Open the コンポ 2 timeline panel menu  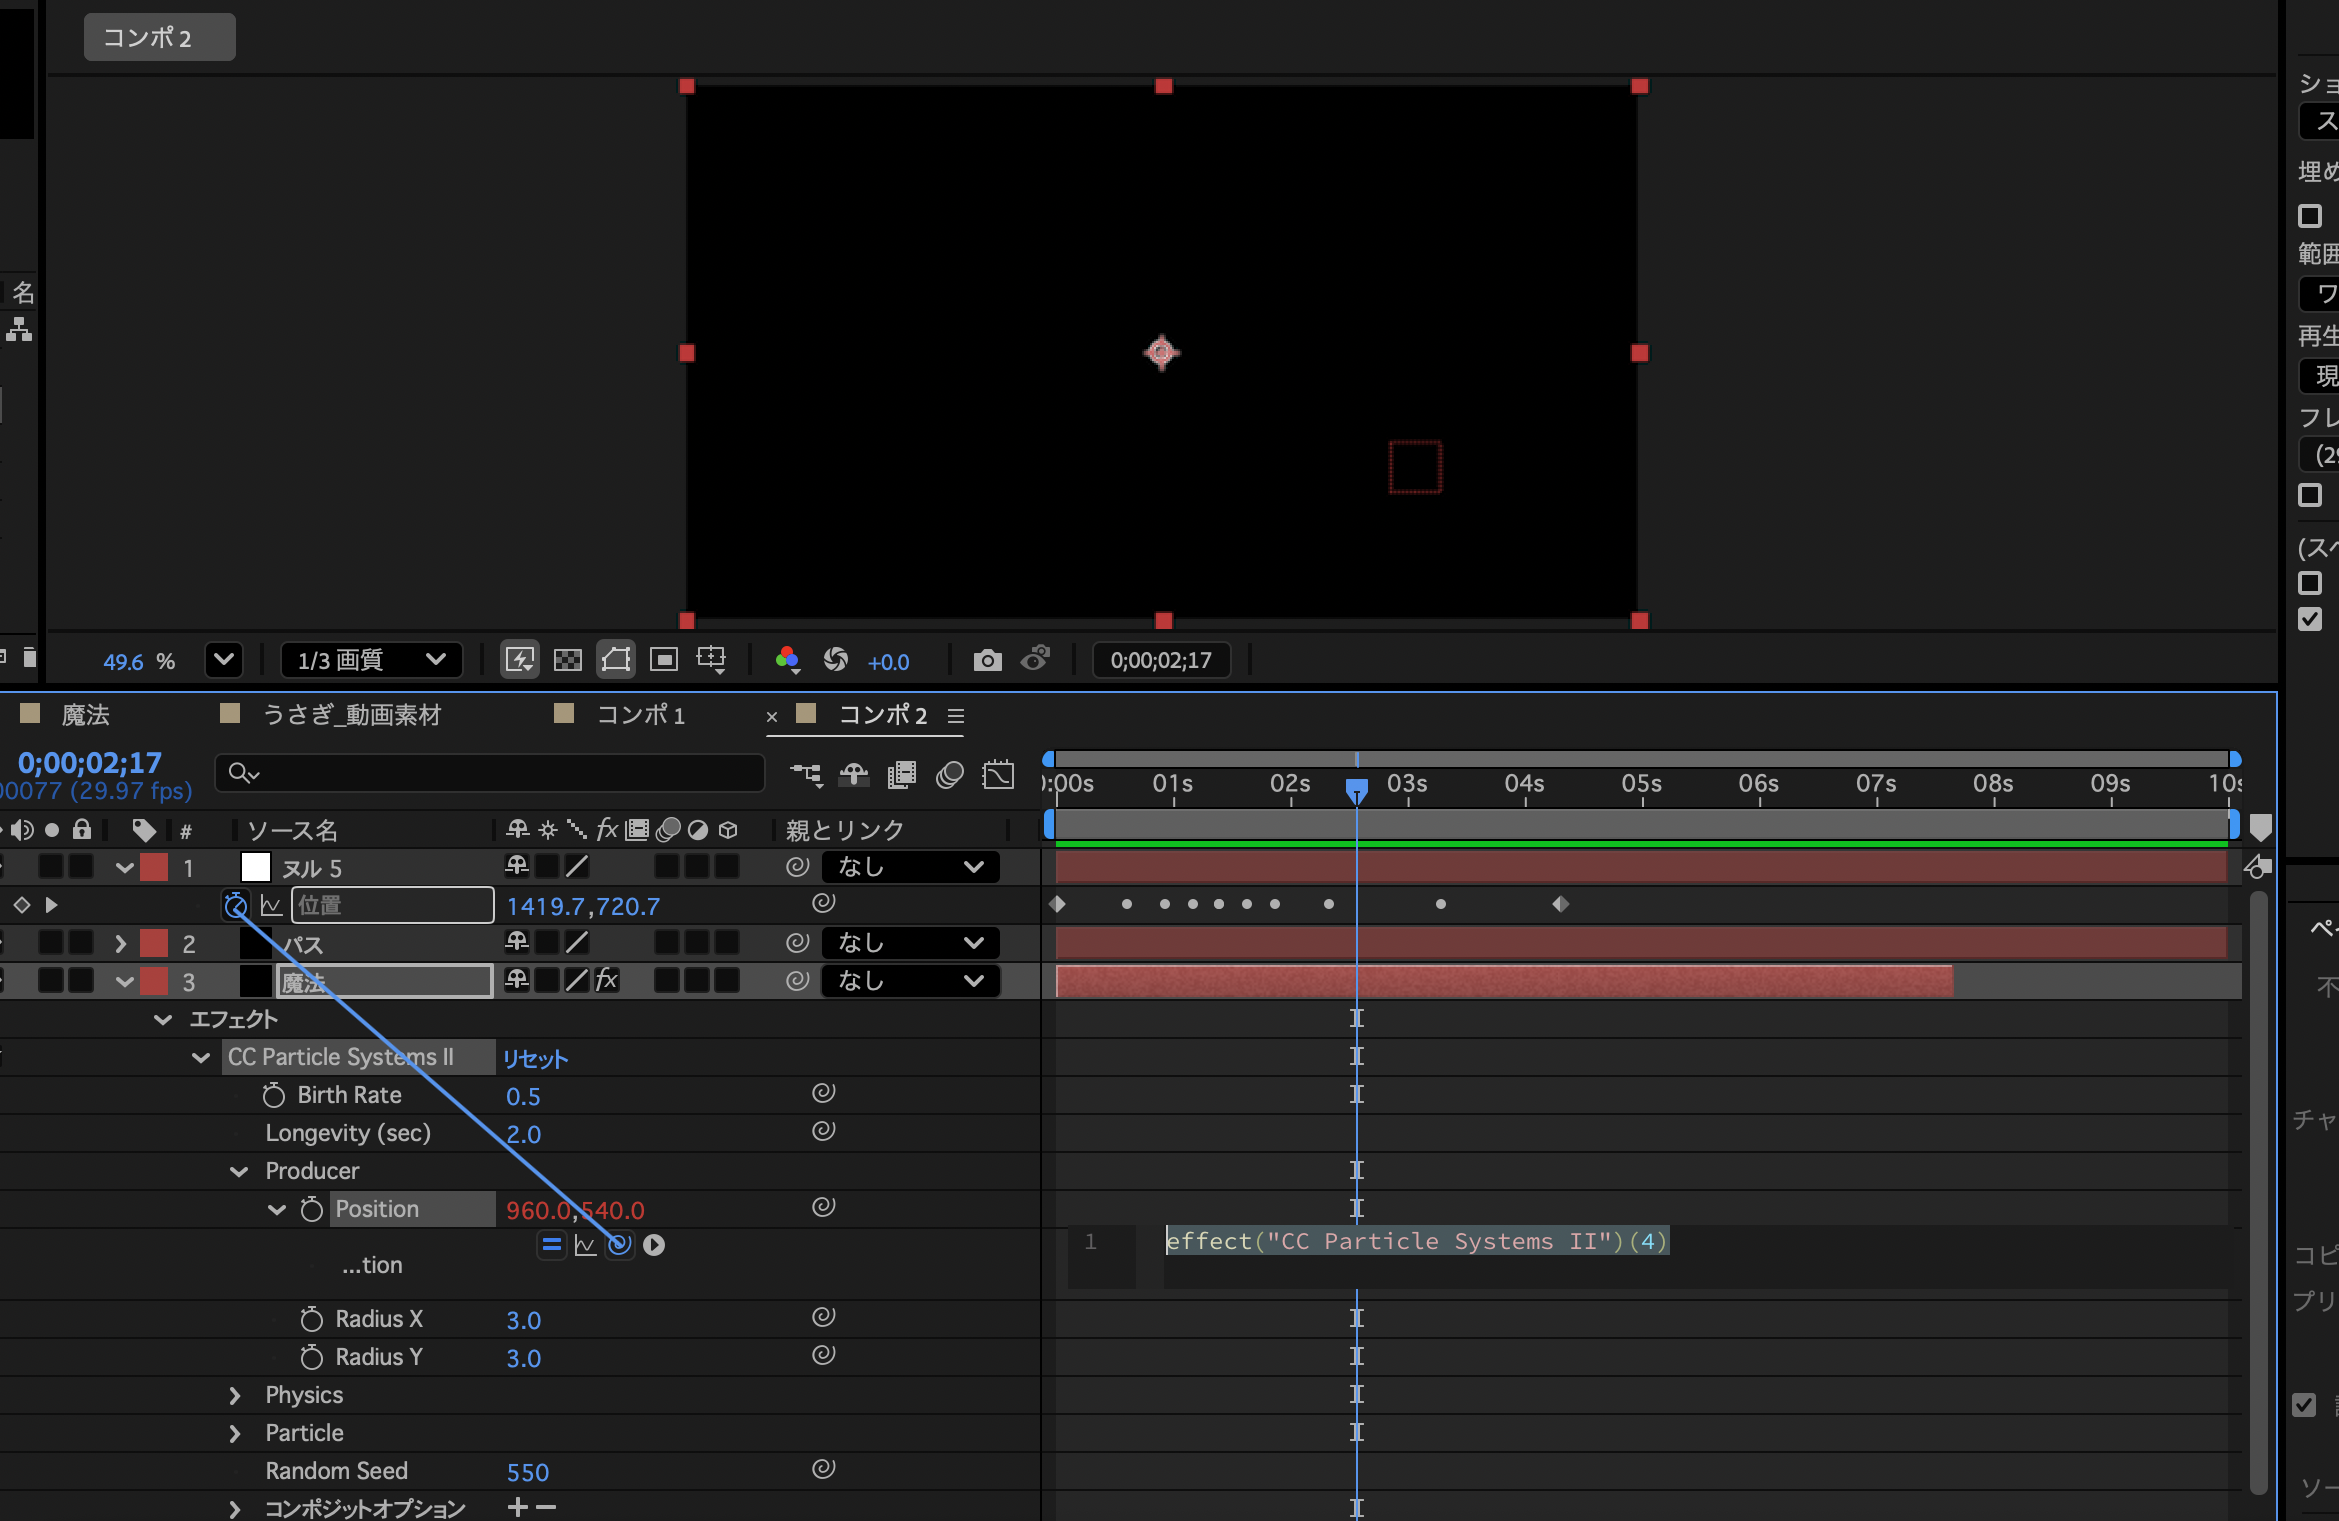[x=956, y=716]
